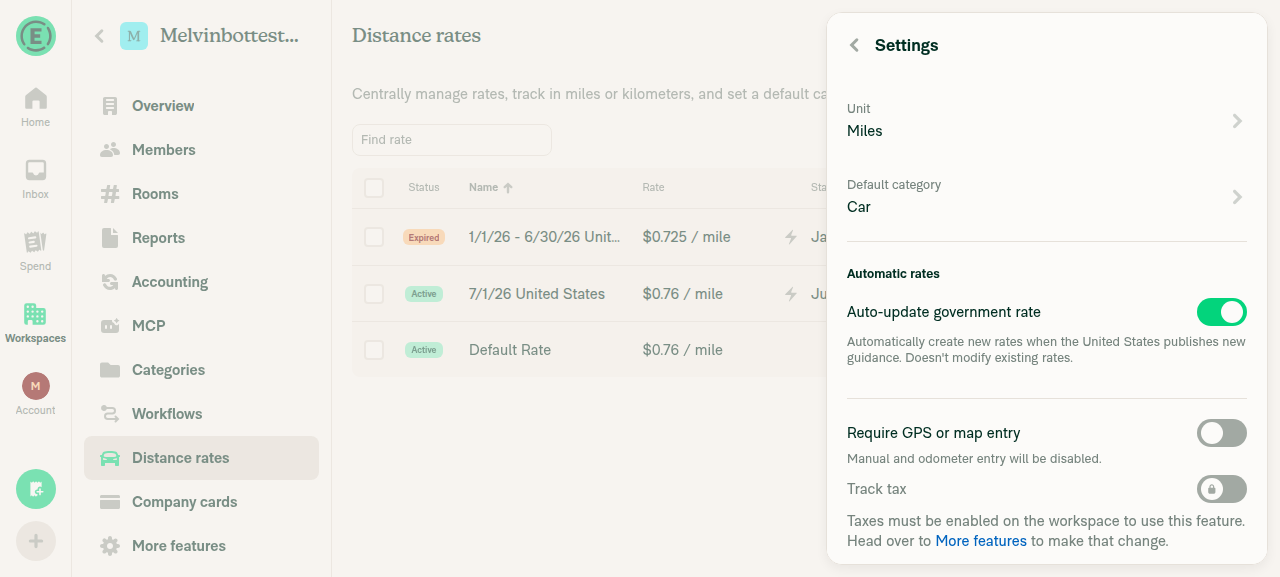The image size is (1280, 577).
Task: Go back using the workspace back chevron
Action: [99, 36]
